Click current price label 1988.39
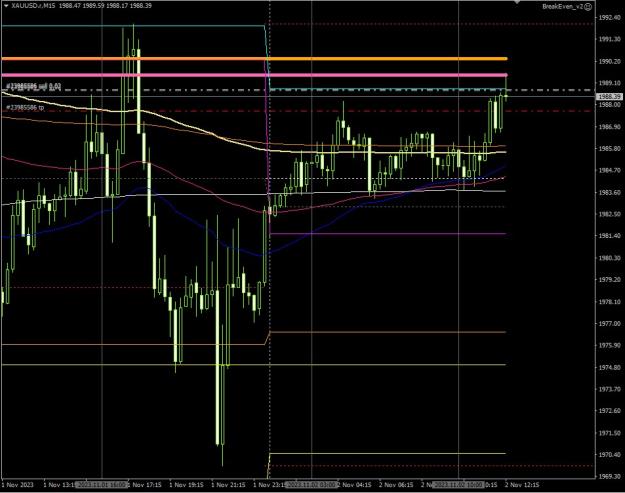The image size is (625, 493). (609, 97)
